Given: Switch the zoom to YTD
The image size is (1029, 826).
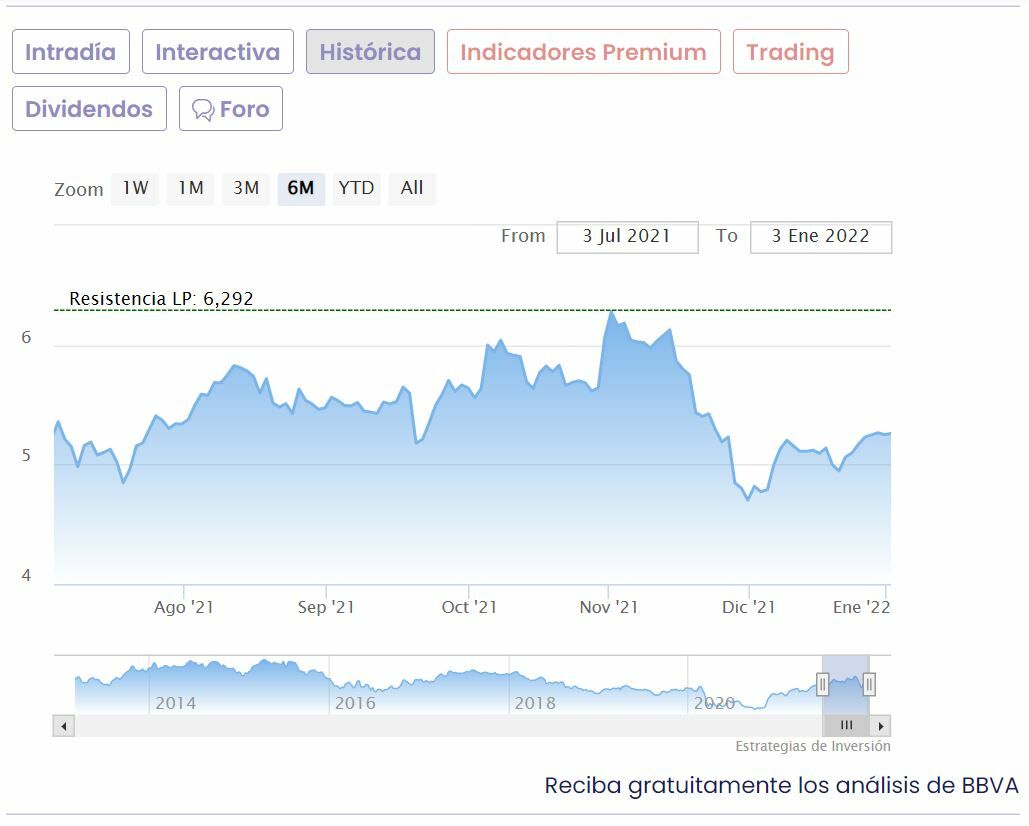Looking at the screenshot, I should 356,188.
